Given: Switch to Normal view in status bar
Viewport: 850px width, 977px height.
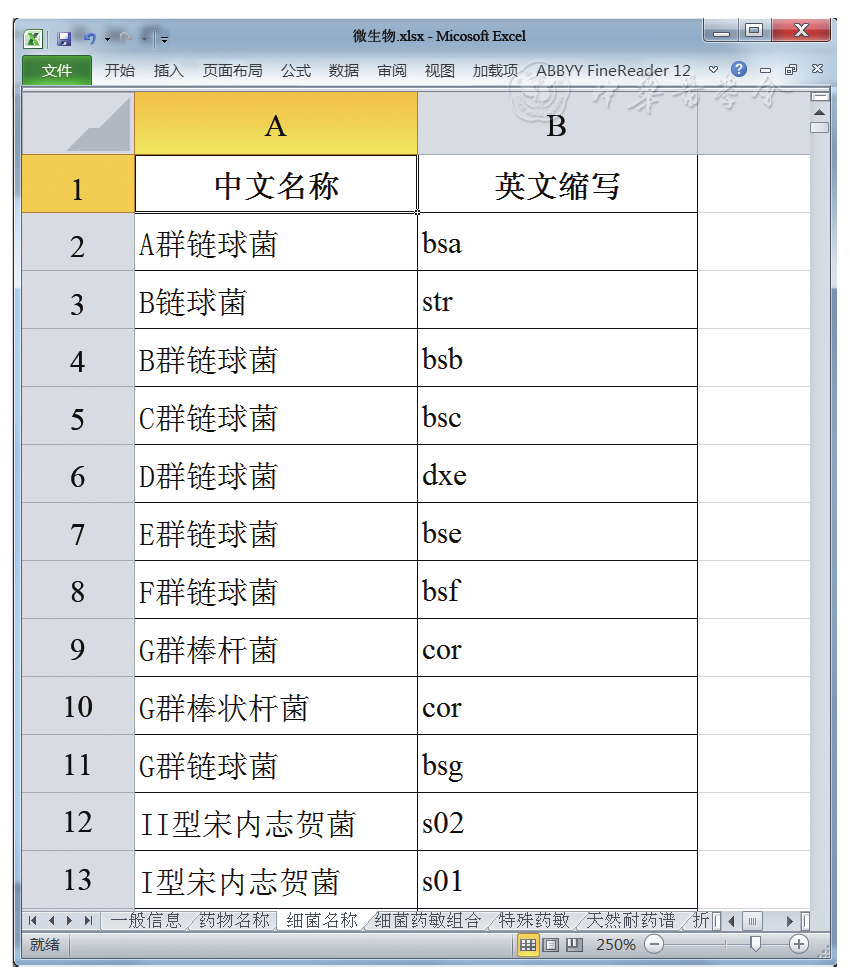Looking at the screenshot, I should point(527,944).
